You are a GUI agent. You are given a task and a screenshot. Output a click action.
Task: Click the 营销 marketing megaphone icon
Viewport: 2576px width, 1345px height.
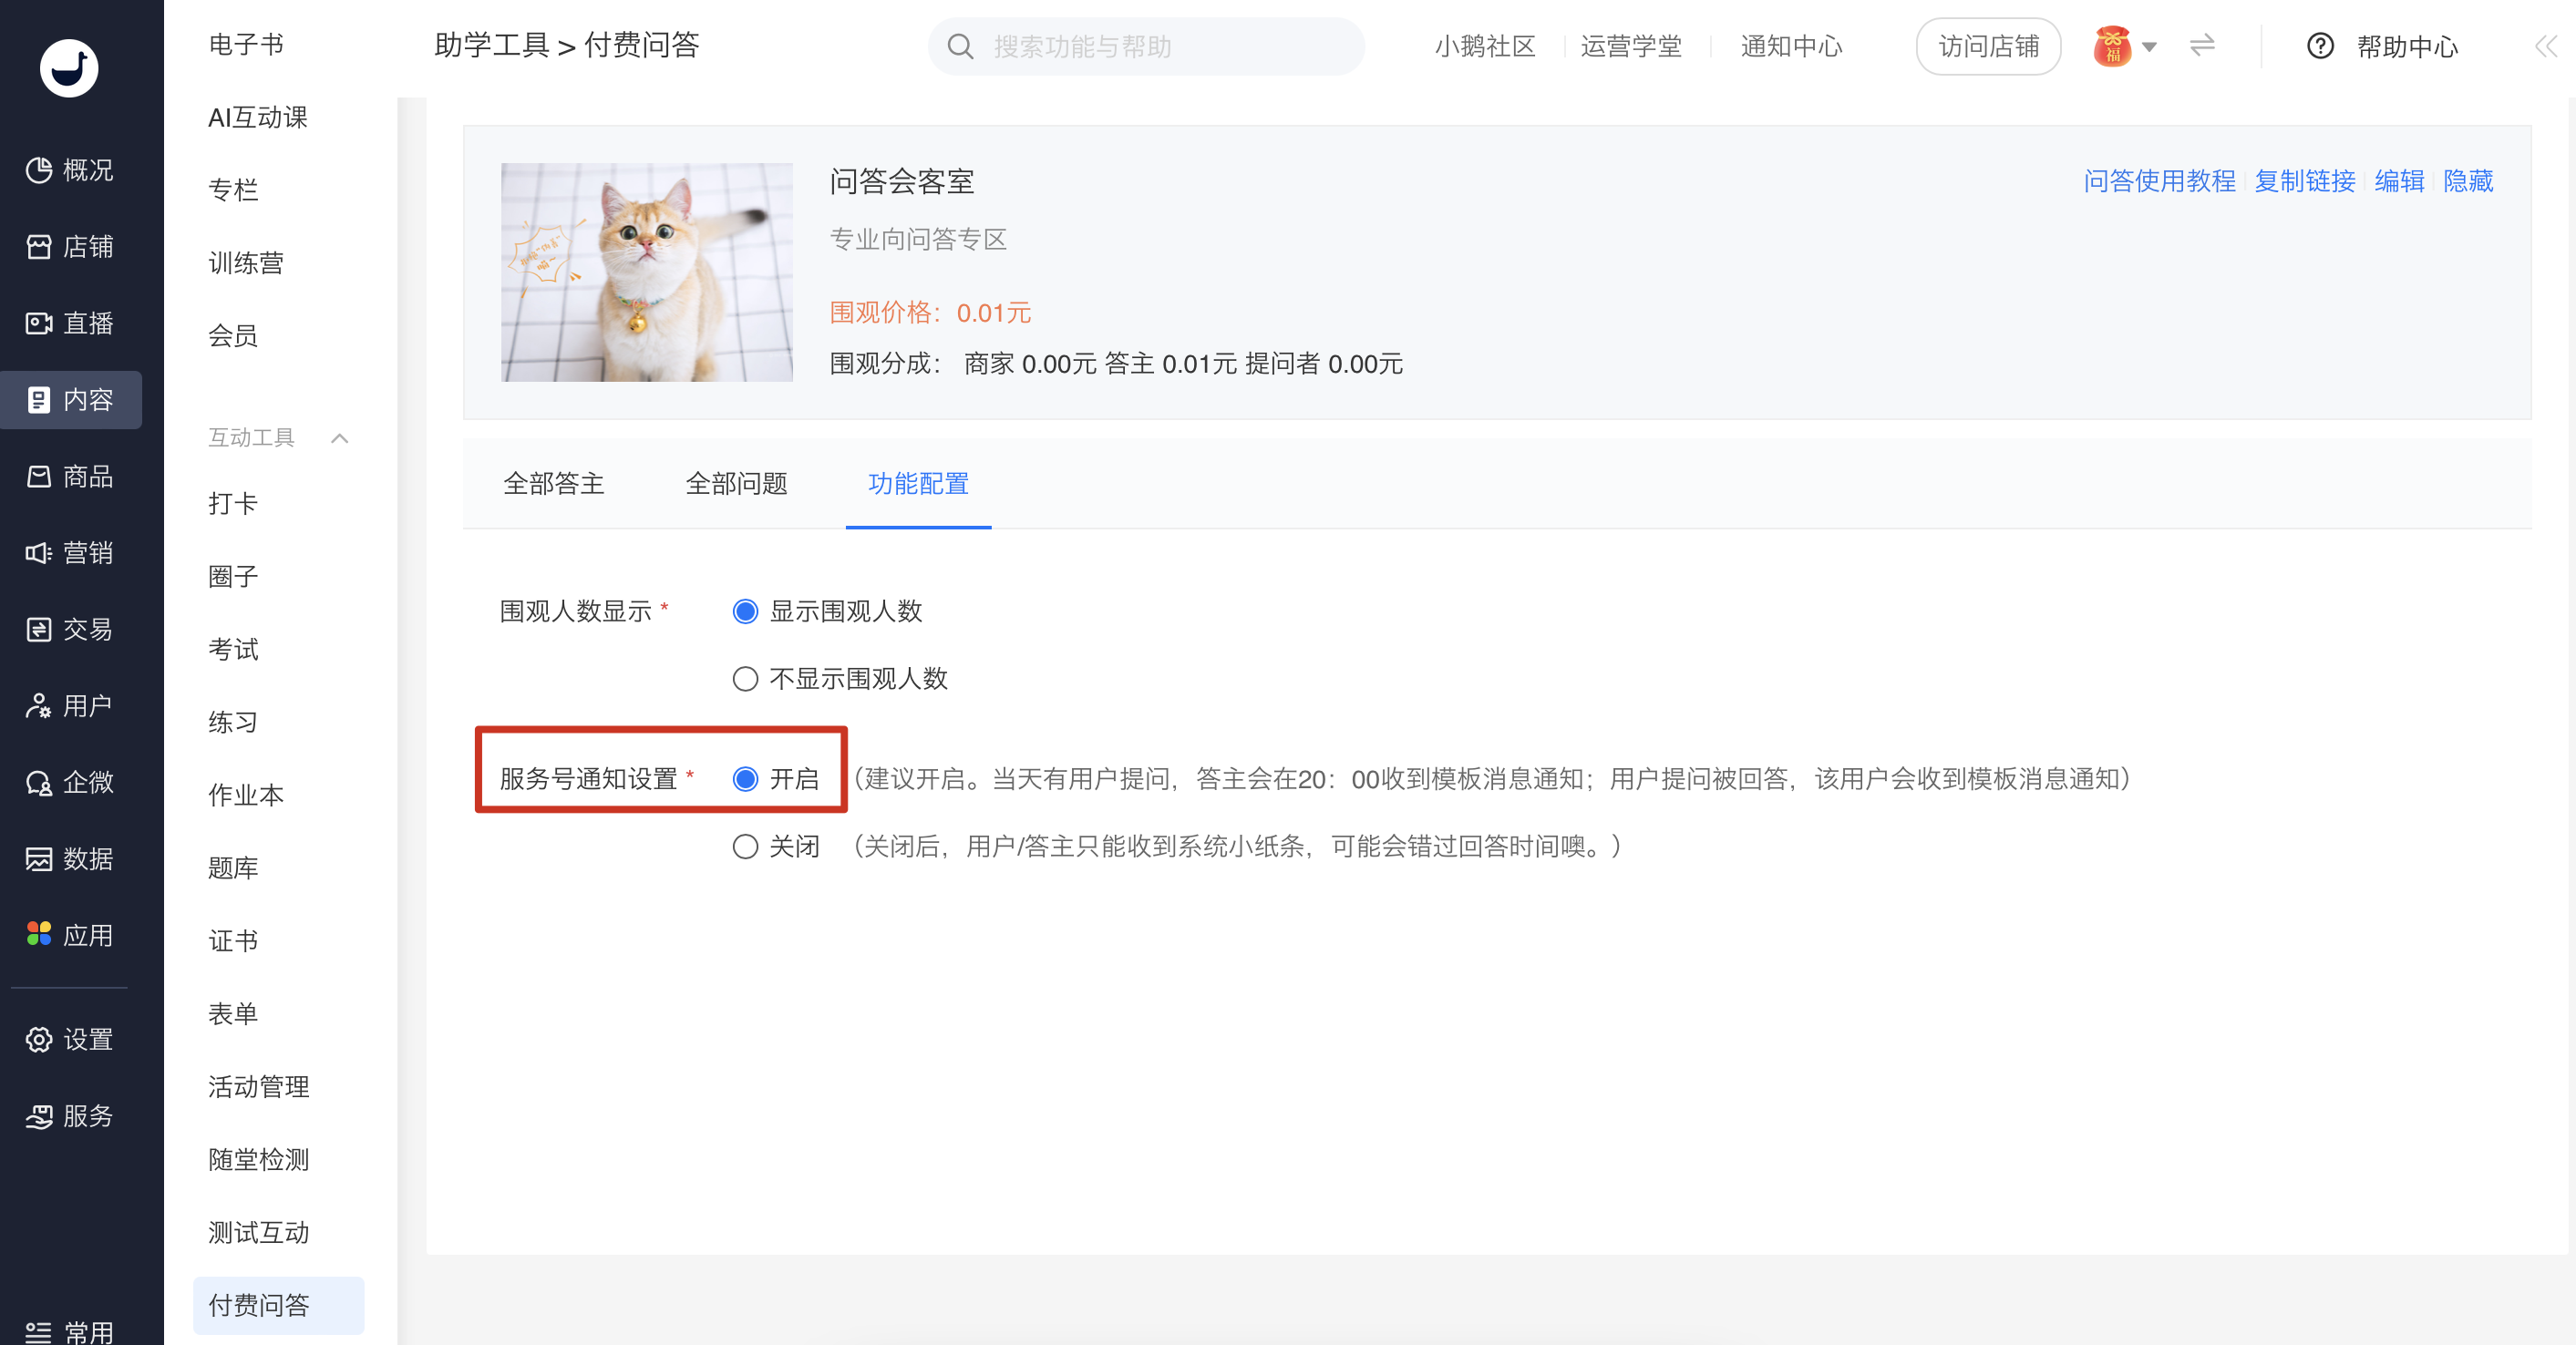(x=39, y=553)
